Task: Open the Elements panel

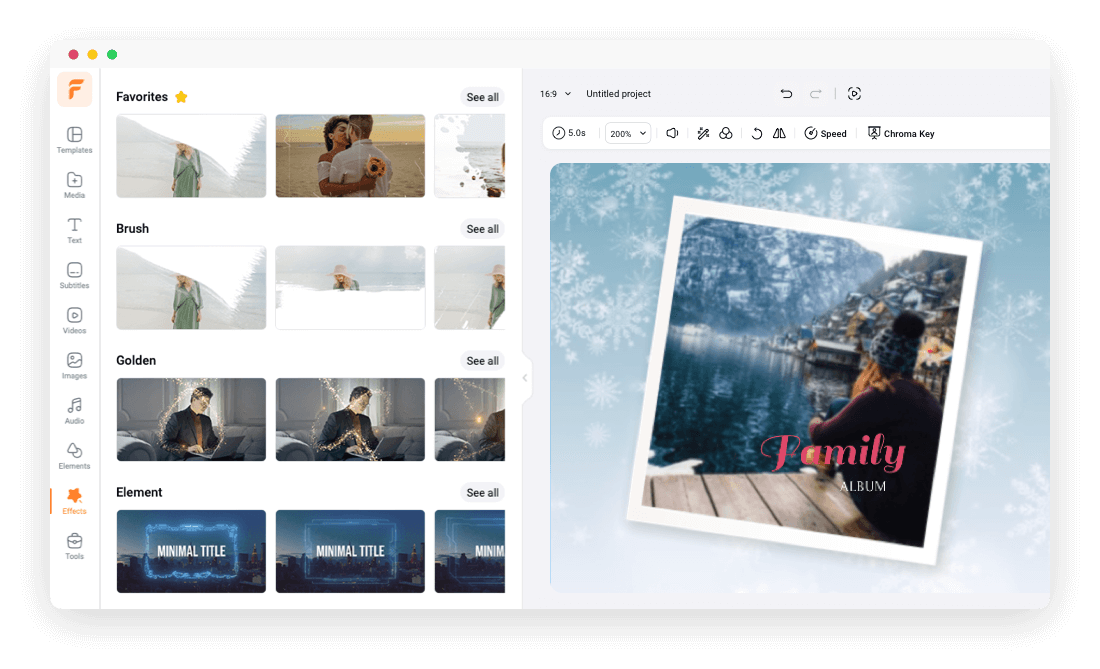Action: pos(74,456)
